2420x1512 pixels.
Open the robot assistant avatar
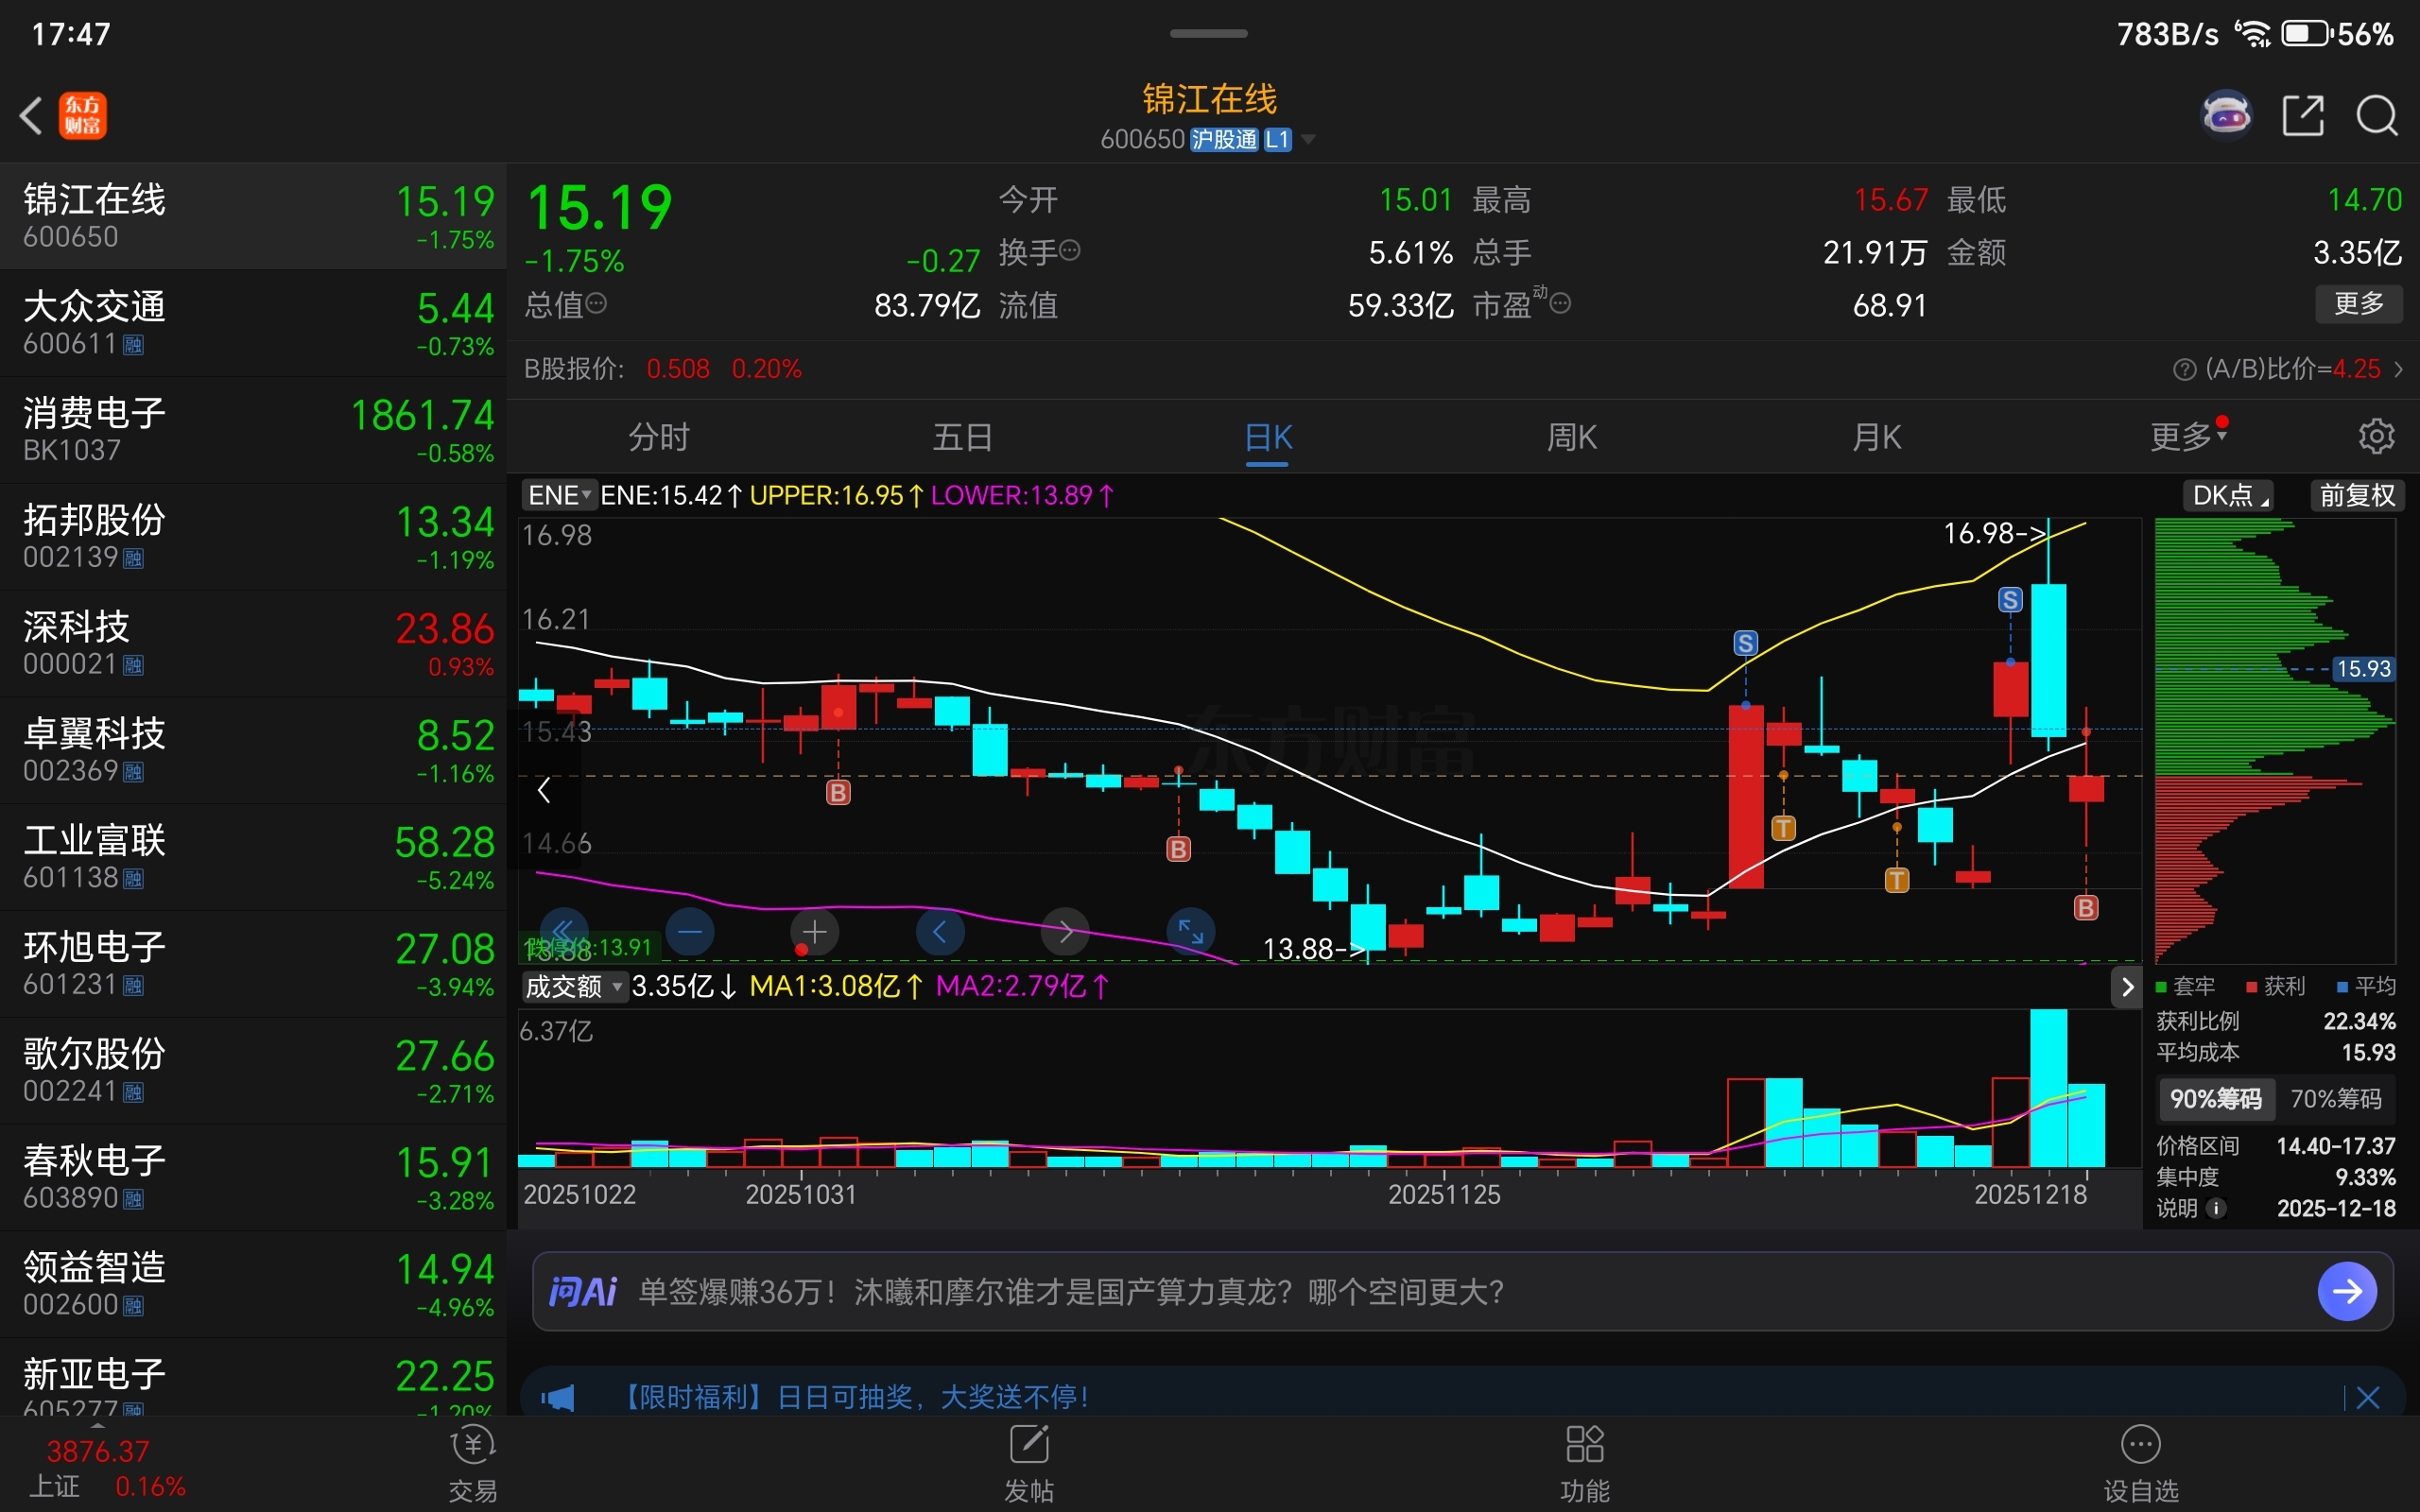coord(2227,114)
